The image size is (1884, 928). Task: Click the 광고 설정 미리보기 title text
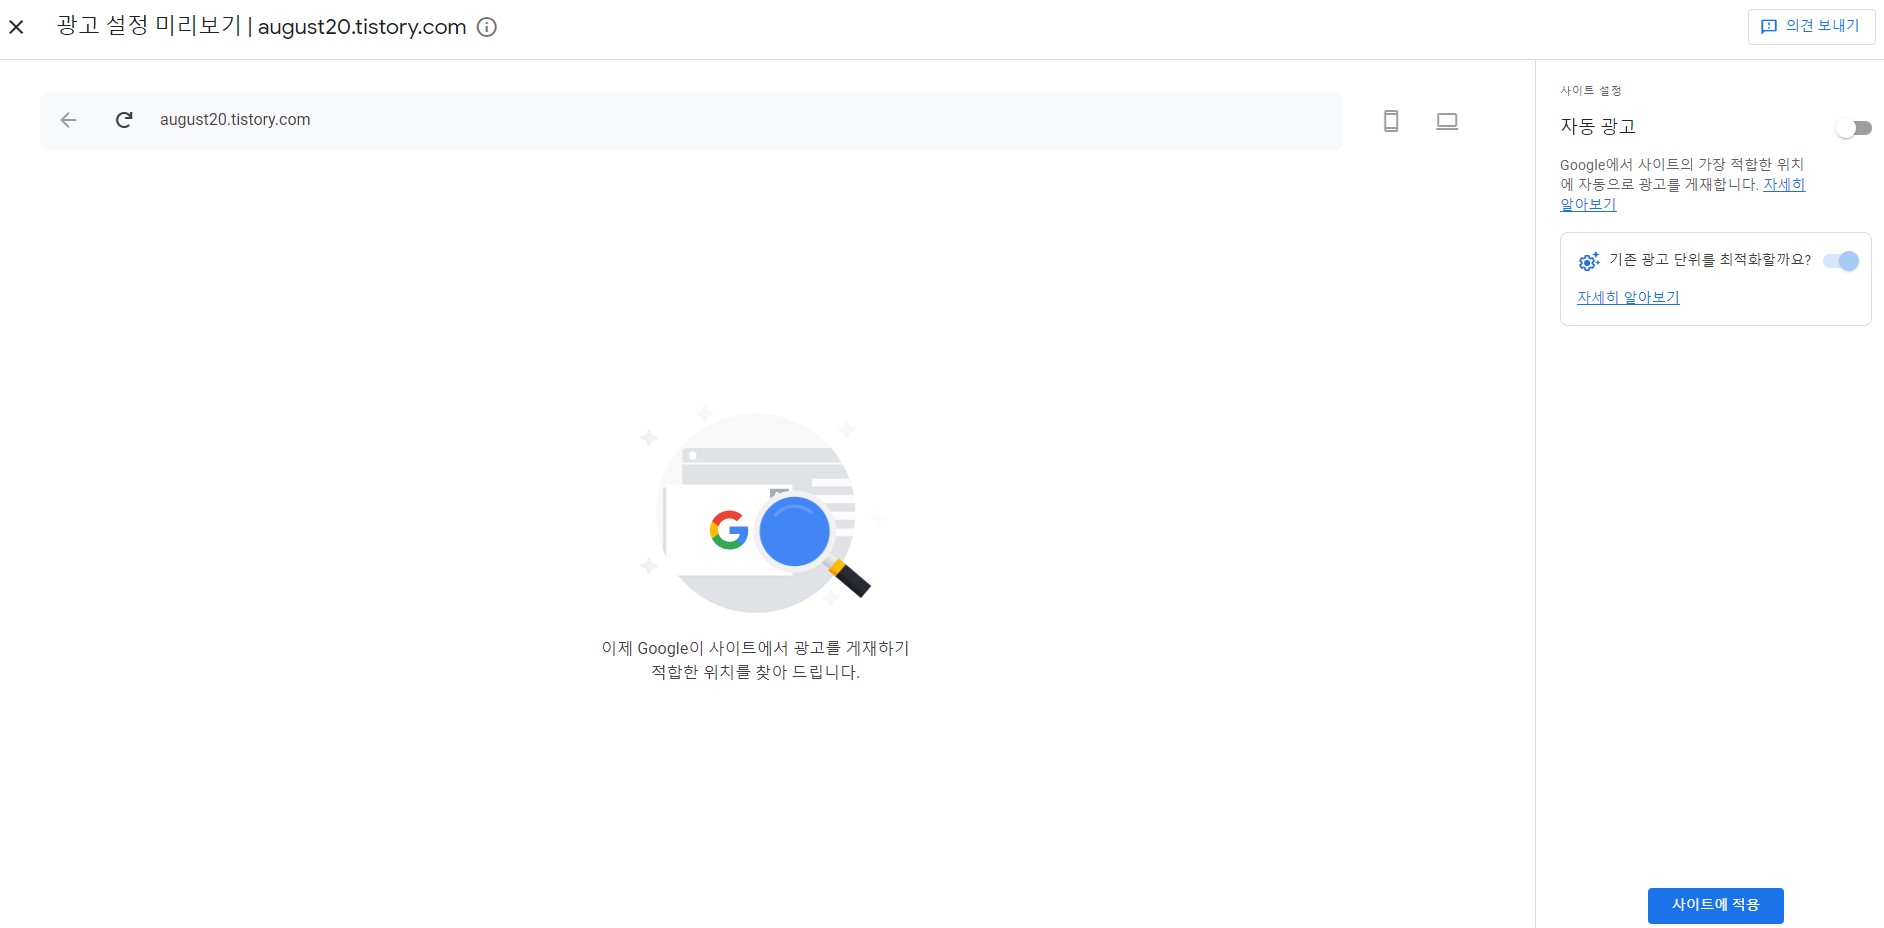tap(149, 26)
